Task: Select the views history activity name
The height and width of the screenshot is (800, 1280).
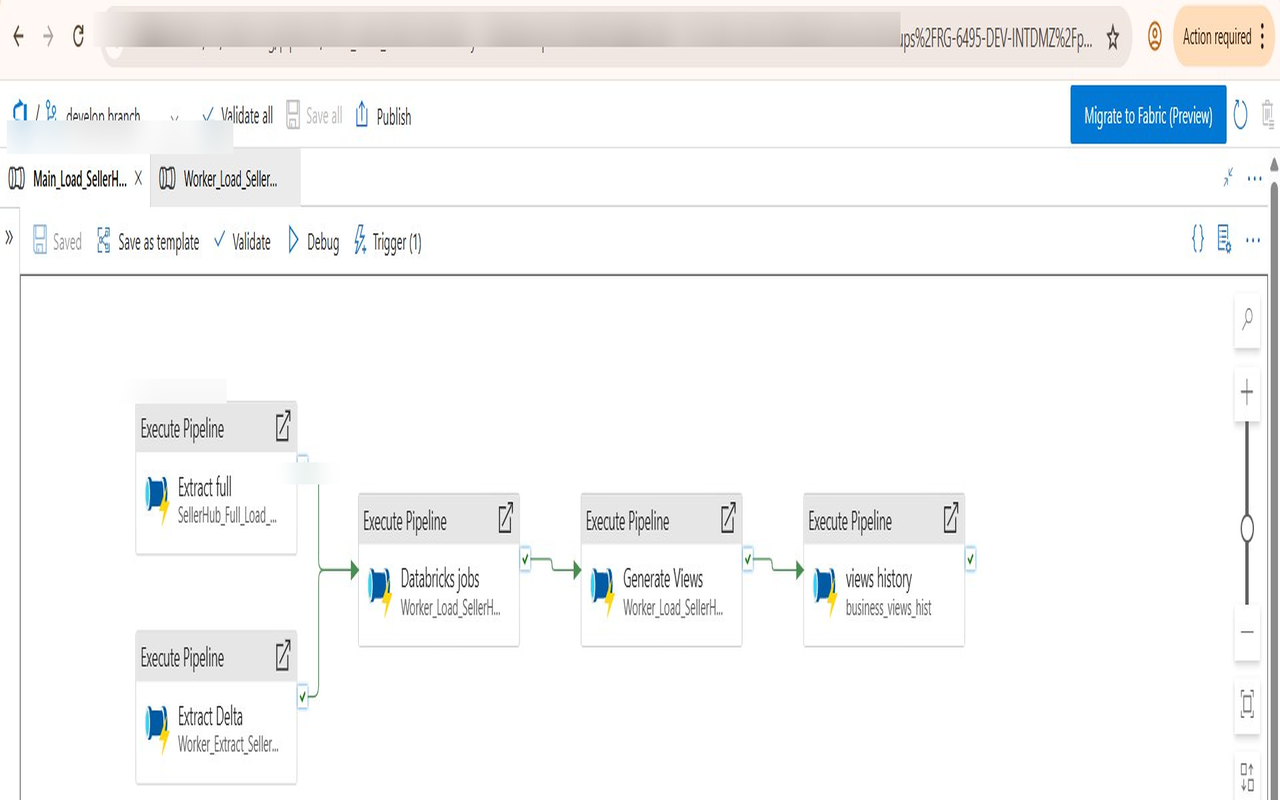Action: (879, 579)
